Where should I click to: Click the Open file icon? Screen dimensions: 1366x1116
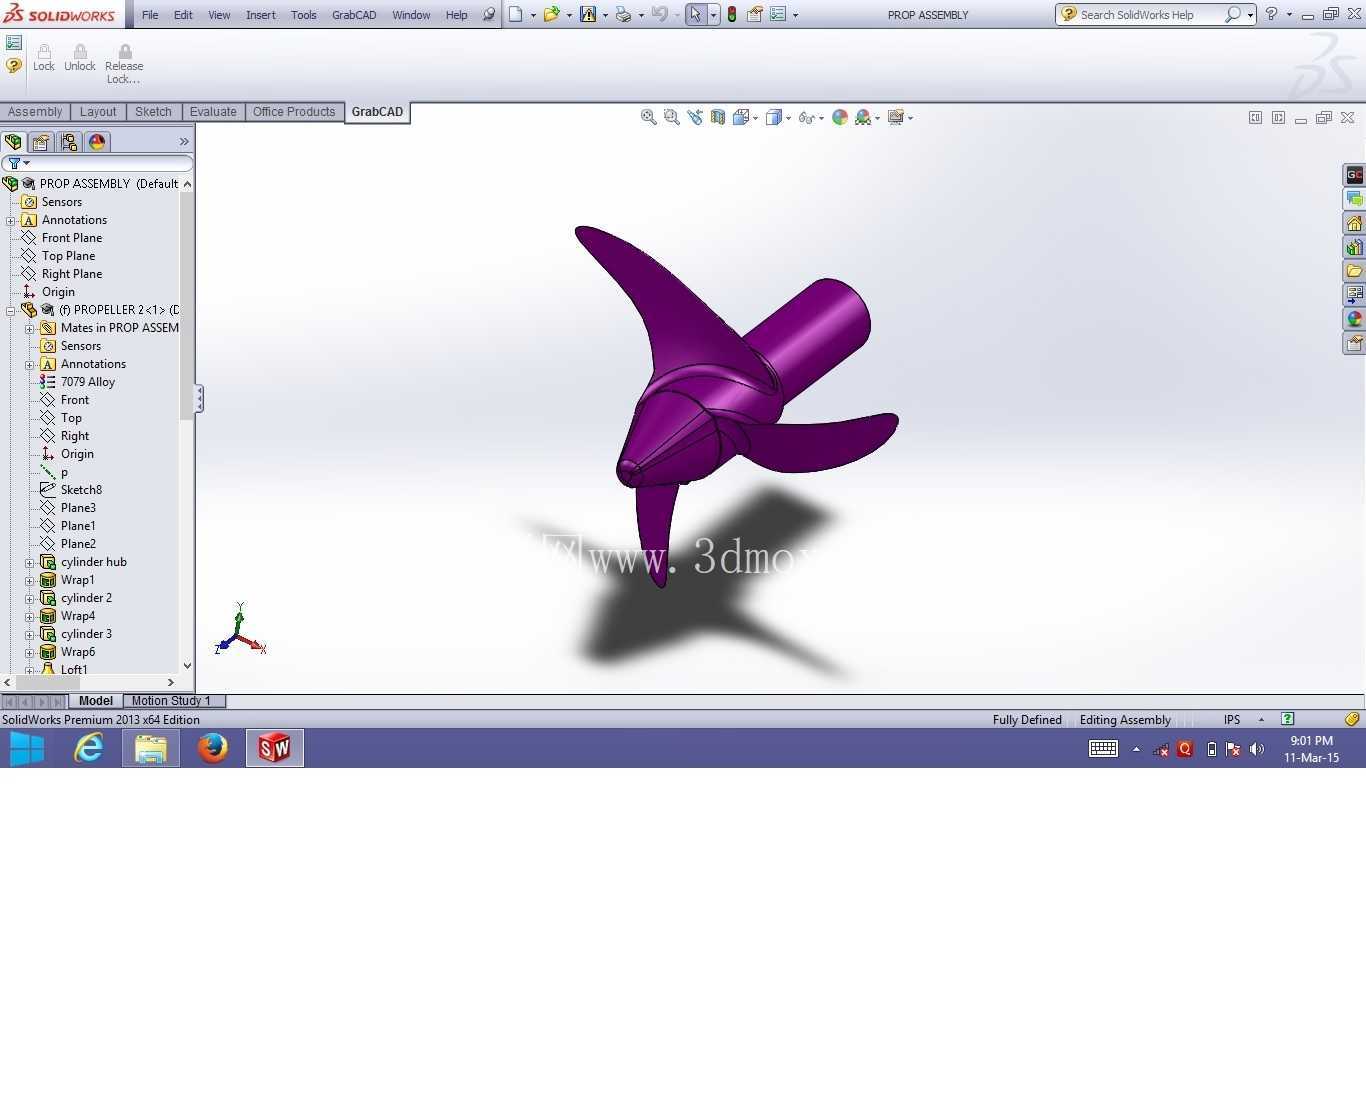tap(550, 14)
